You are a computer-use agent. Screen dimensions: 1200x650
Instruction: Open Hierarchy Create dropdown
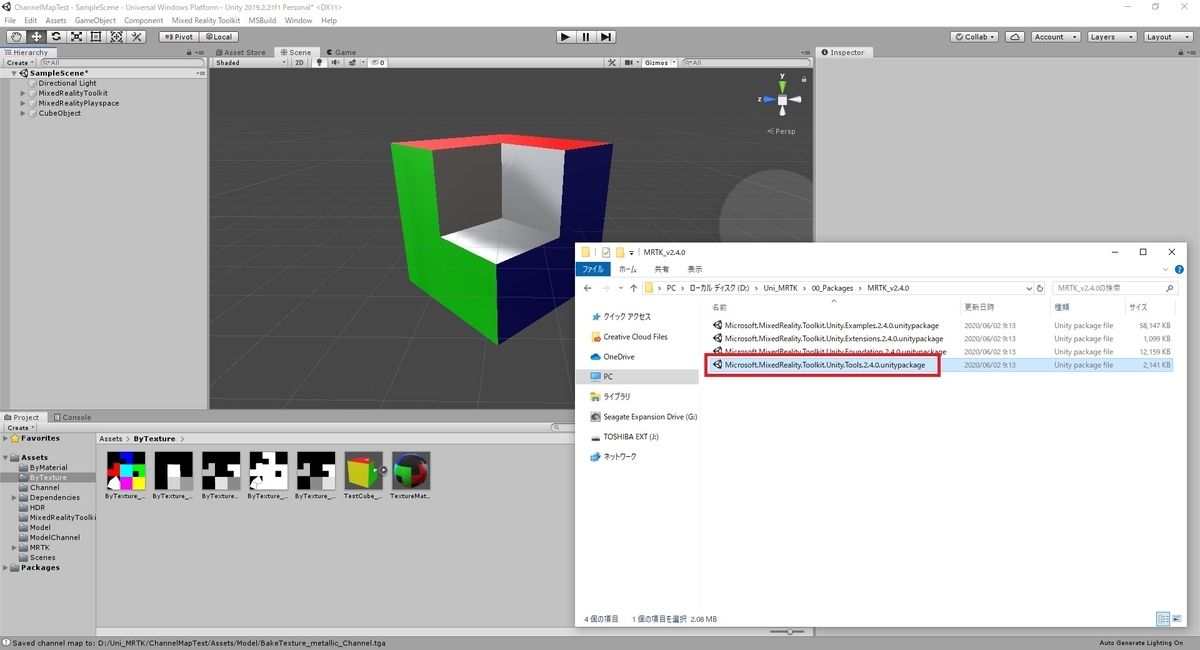pyautogui.click(x=20, y=62)
